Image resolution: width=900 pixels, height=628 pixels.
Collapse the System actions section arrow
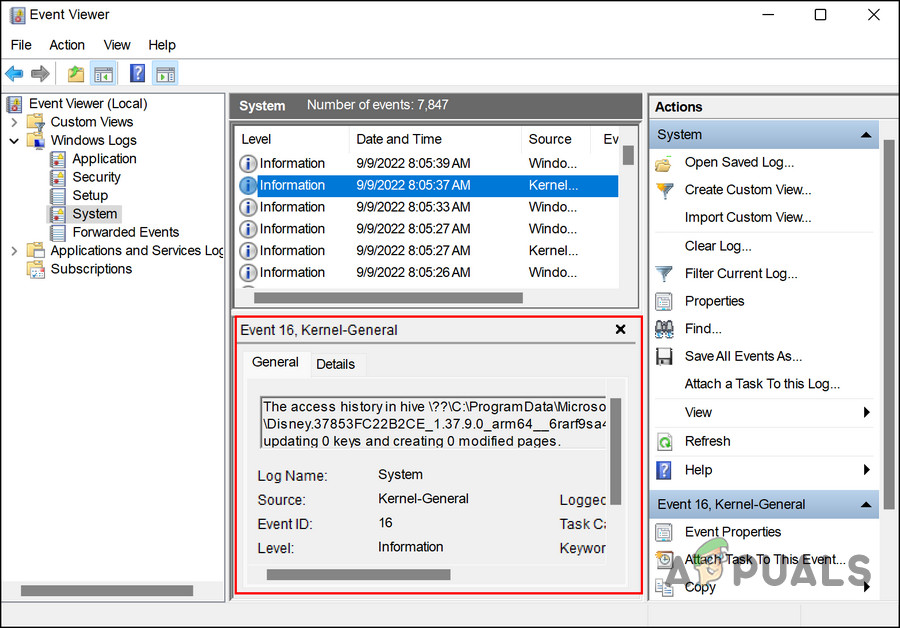pyautogui.click(x=866, y=135)
